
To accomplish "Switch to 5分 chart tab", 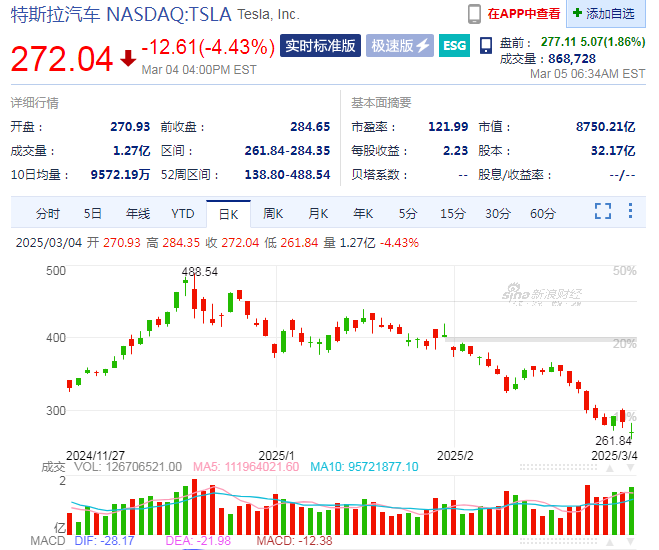I will [x=408, y=213].
